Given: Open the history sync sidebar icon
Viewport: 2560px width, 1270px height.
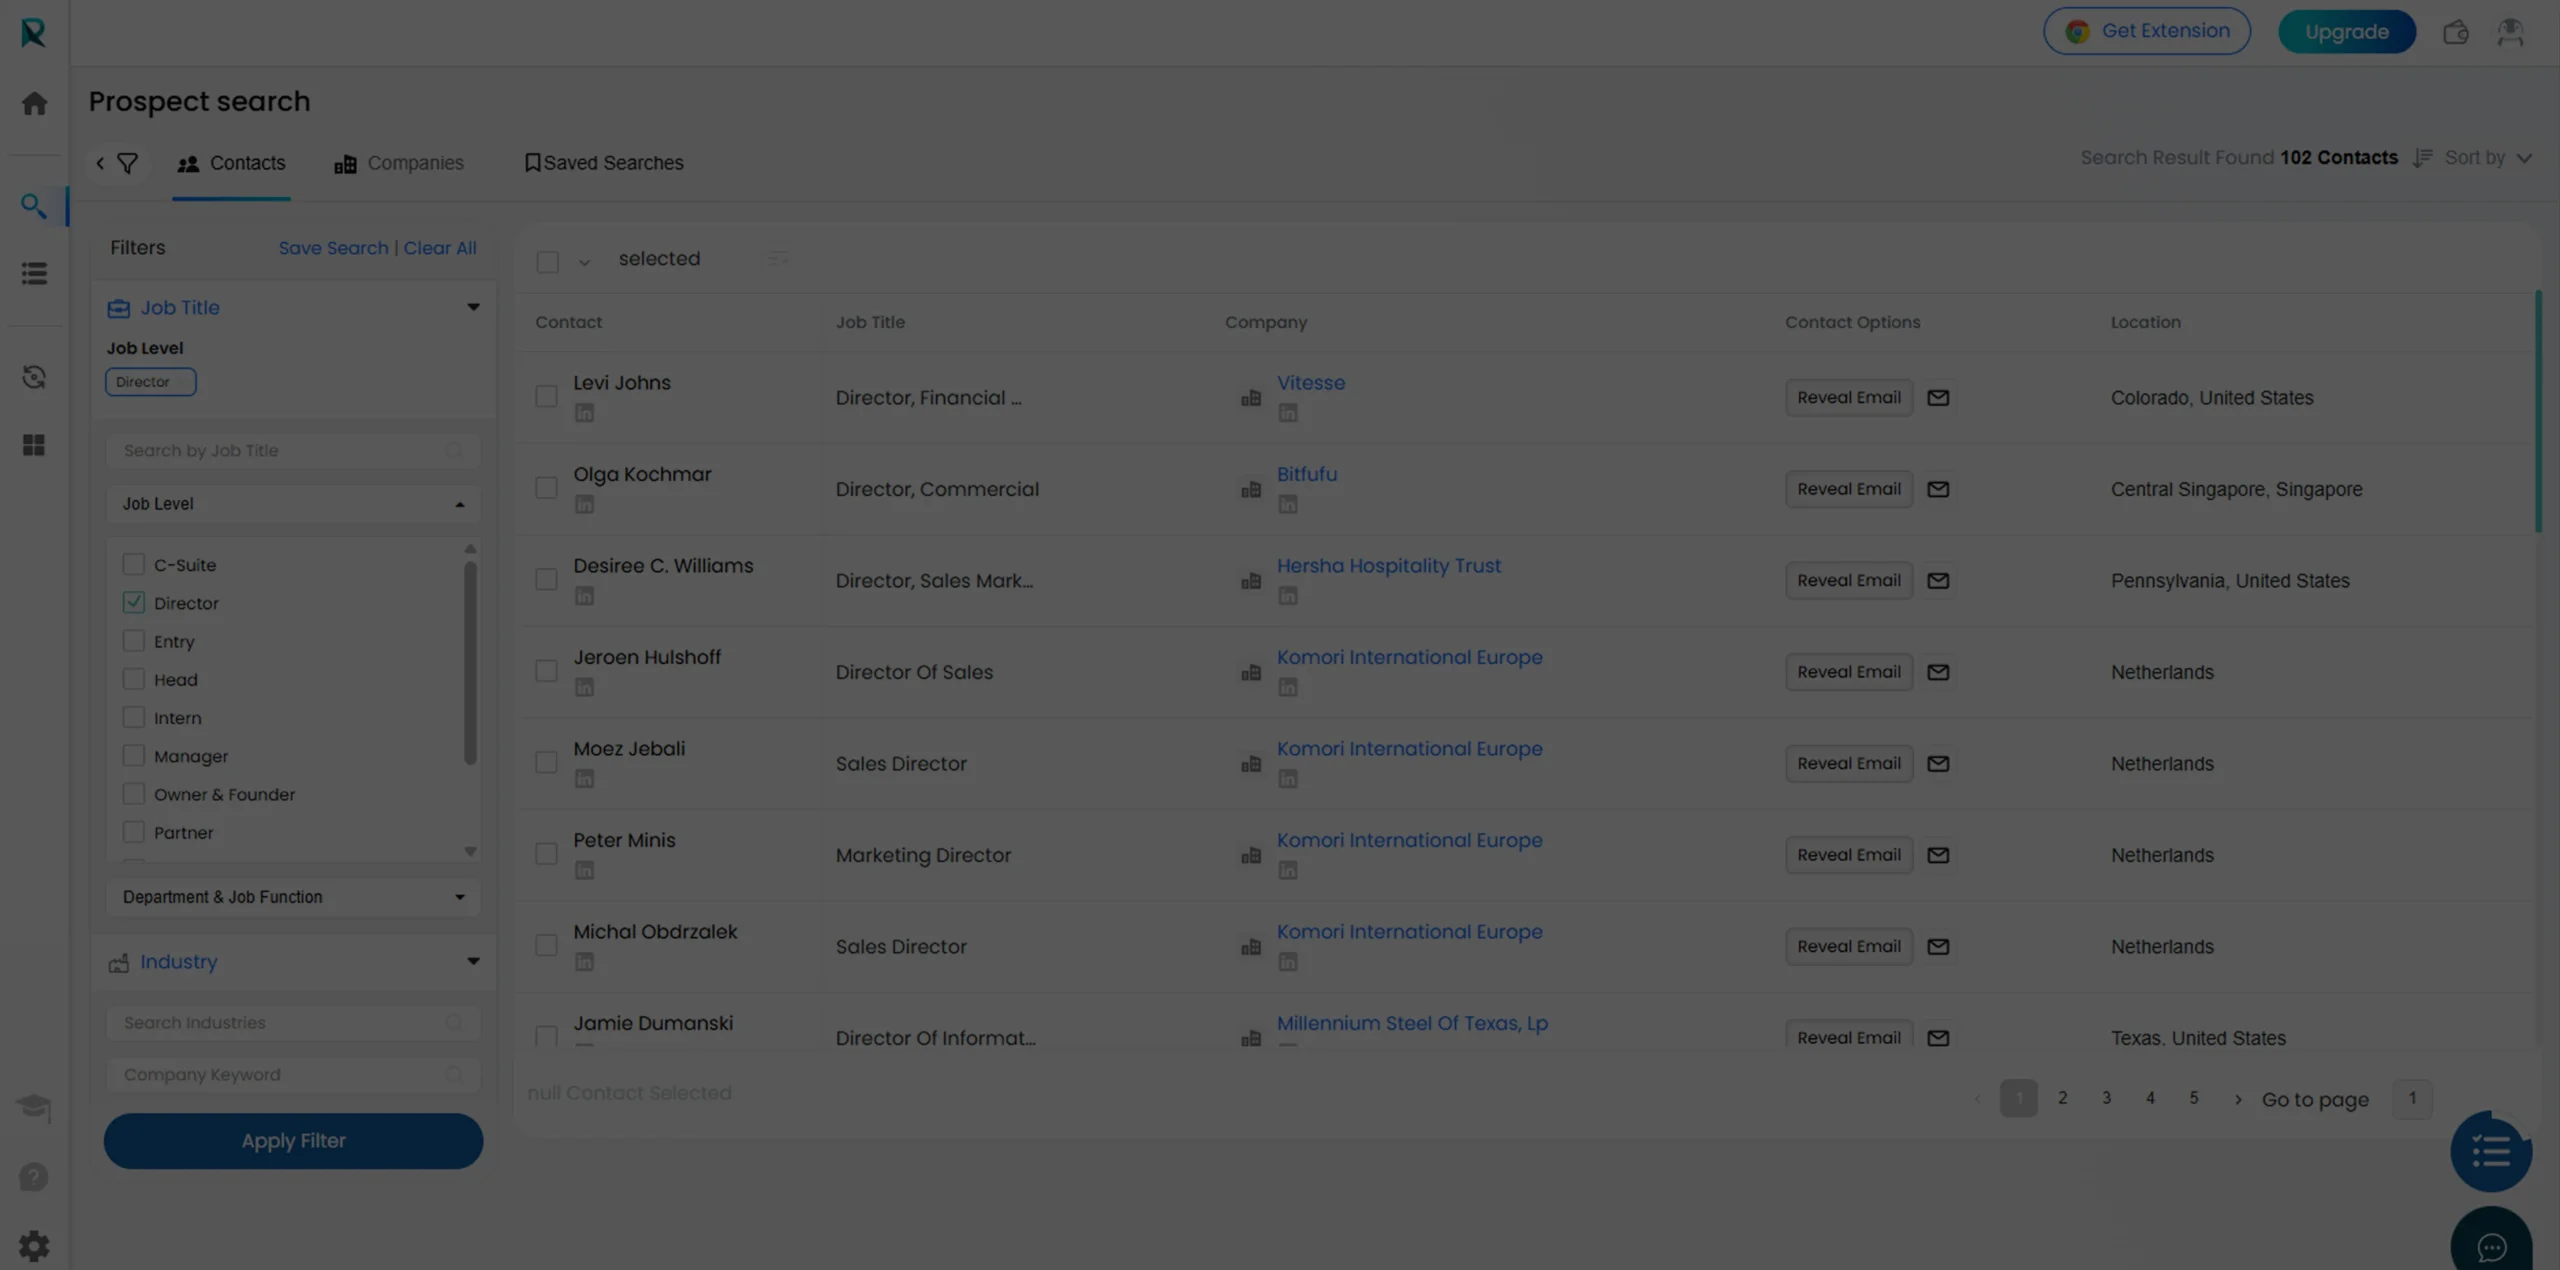Looking at the screenshot, I should point(34,377).
